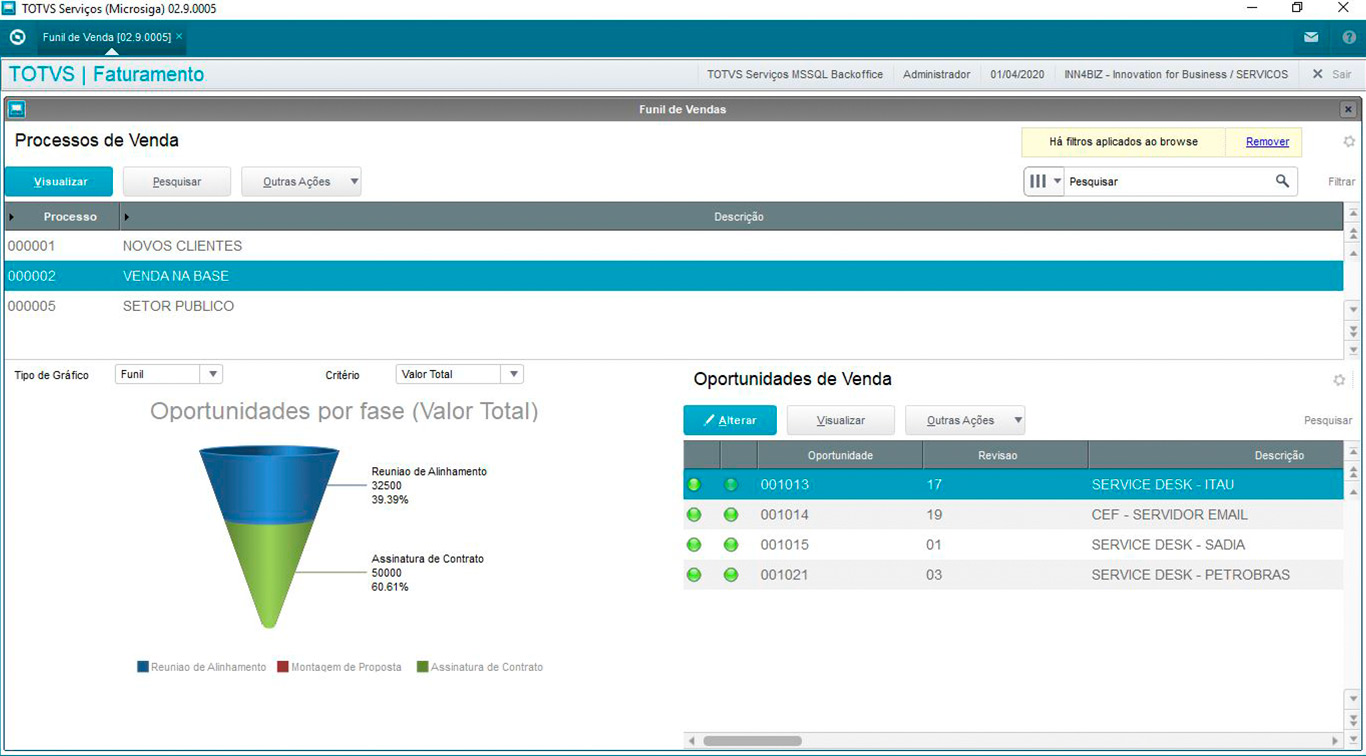The image size is (1366, 756).
Task: Sort by Oportunidade column header
Action: point(840,455)
